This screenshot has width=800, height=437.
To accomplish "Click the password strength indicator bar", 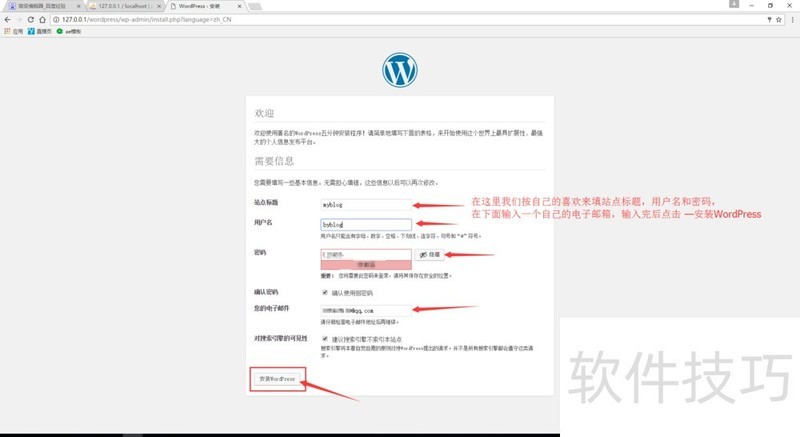I will click(366, 265).
